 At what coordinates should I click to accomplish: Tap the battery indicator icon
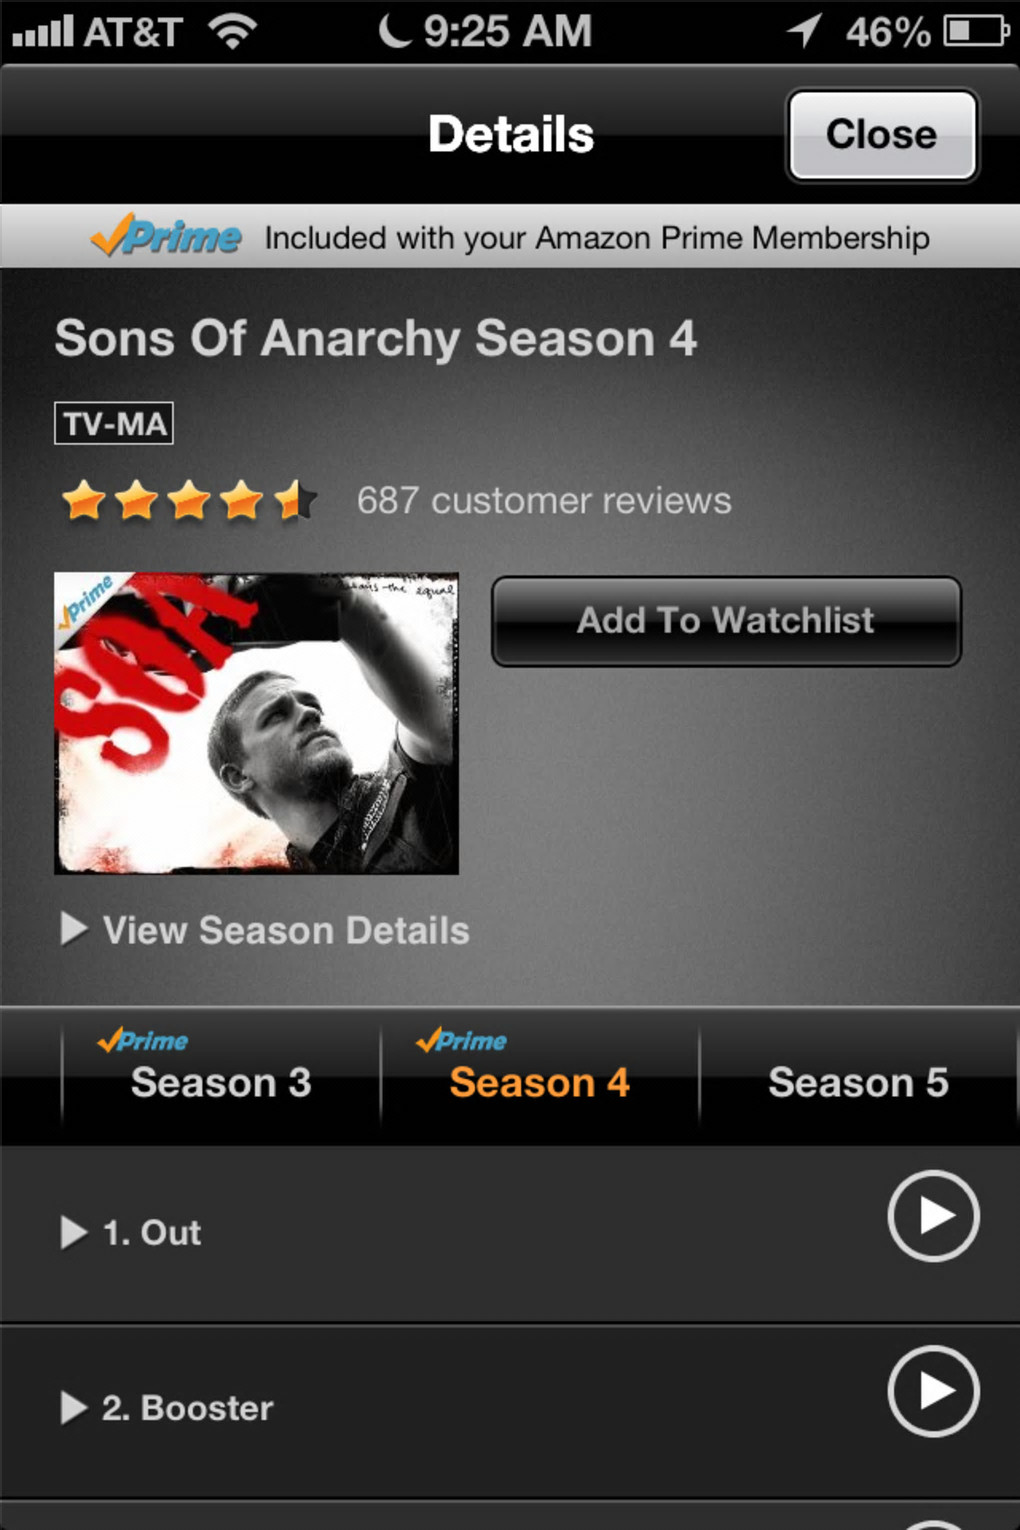pos(976,31)
